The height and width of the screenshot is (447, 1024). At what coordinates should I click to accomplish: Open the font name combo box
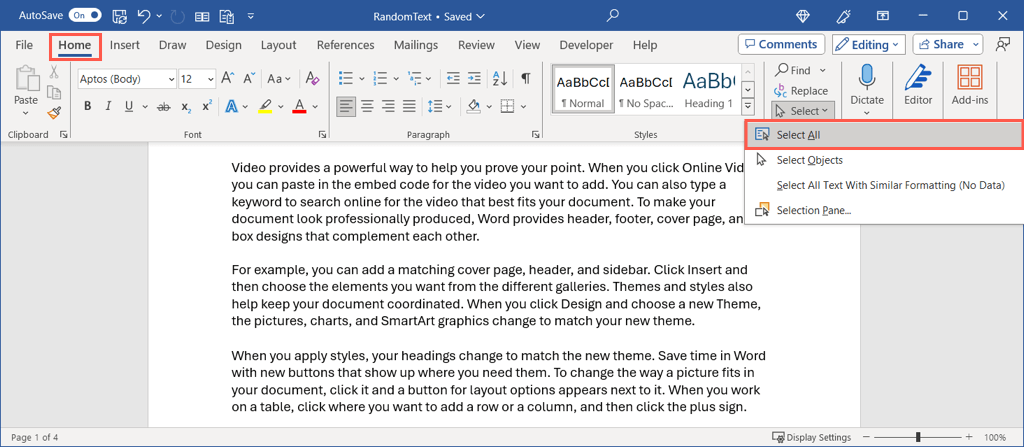[127, 79]
